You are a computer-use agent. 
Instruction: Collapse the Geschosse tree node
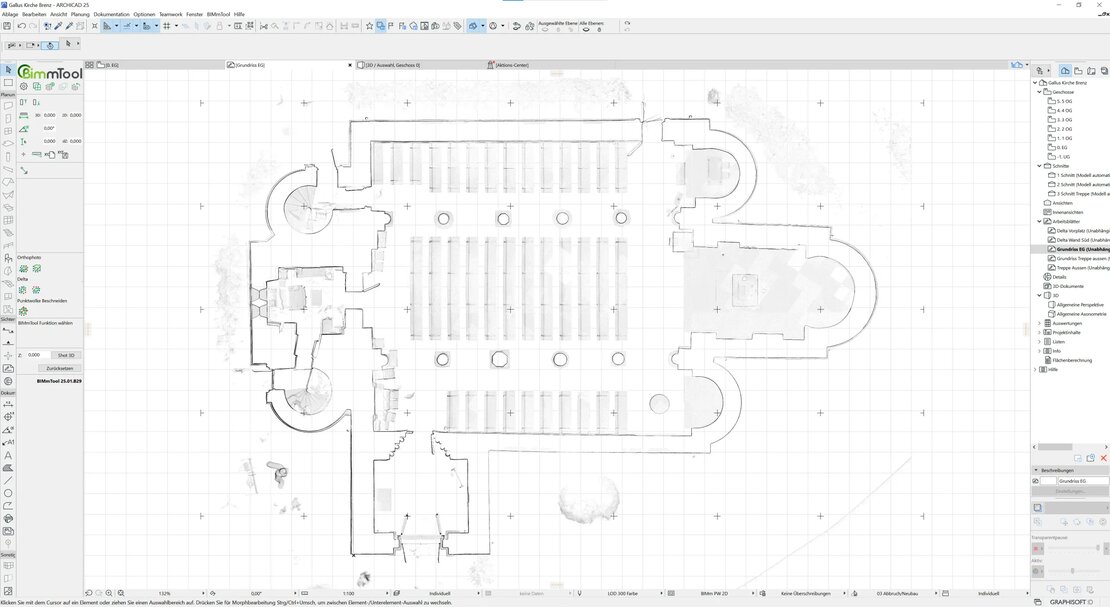tap(1038, 92)
